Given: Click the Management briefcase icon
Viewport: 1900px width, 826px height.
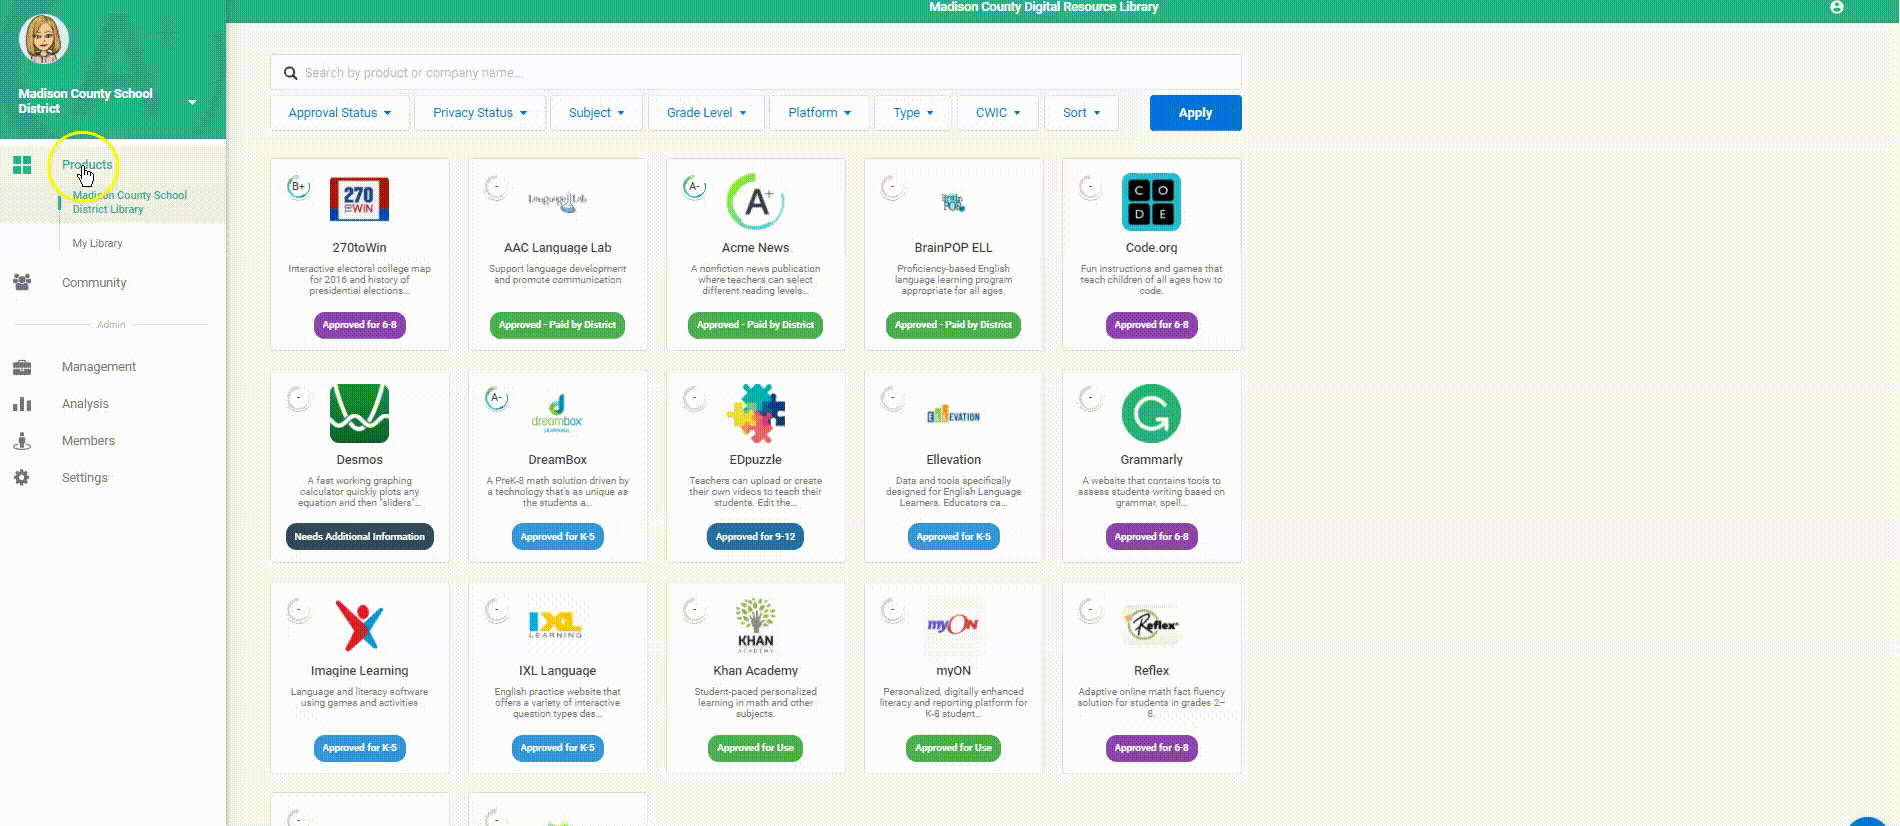Looking at the screenshot, I should 22,367.
